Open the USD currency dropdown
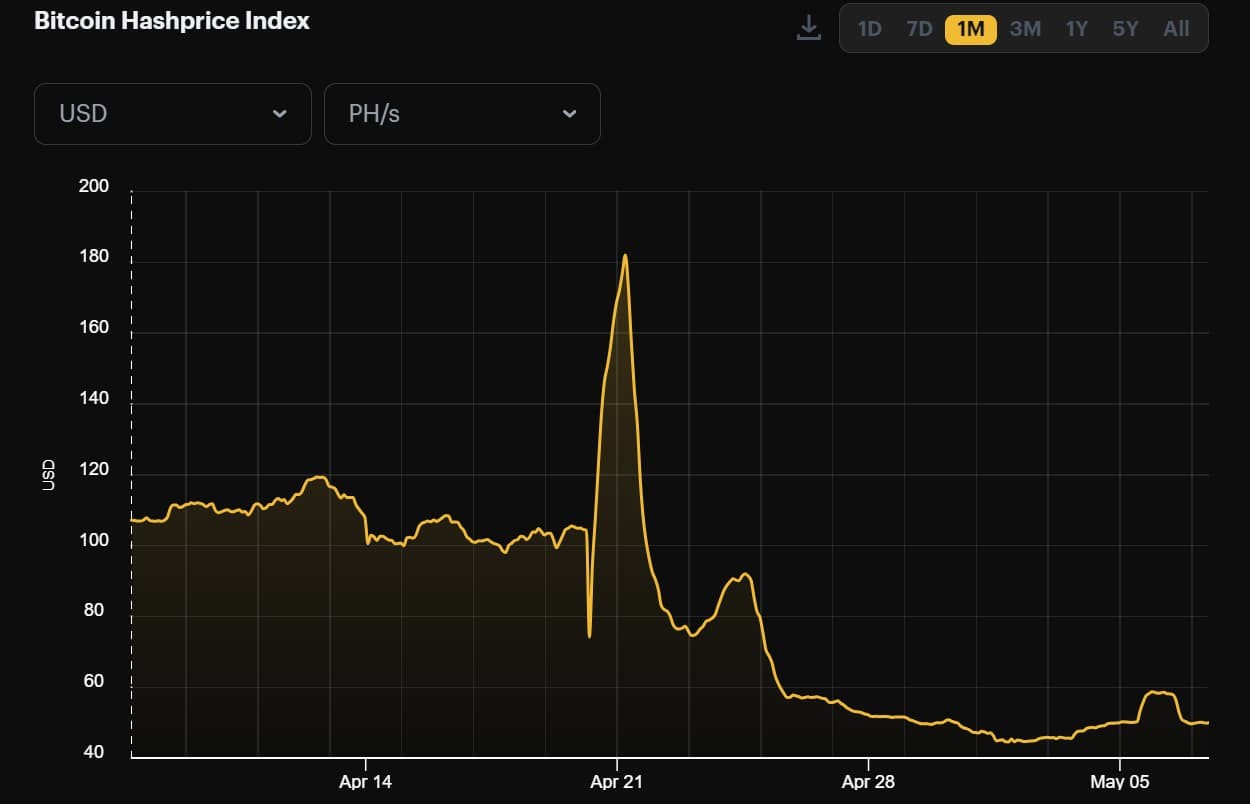1250x804 pixels. [x=172, y=114]
